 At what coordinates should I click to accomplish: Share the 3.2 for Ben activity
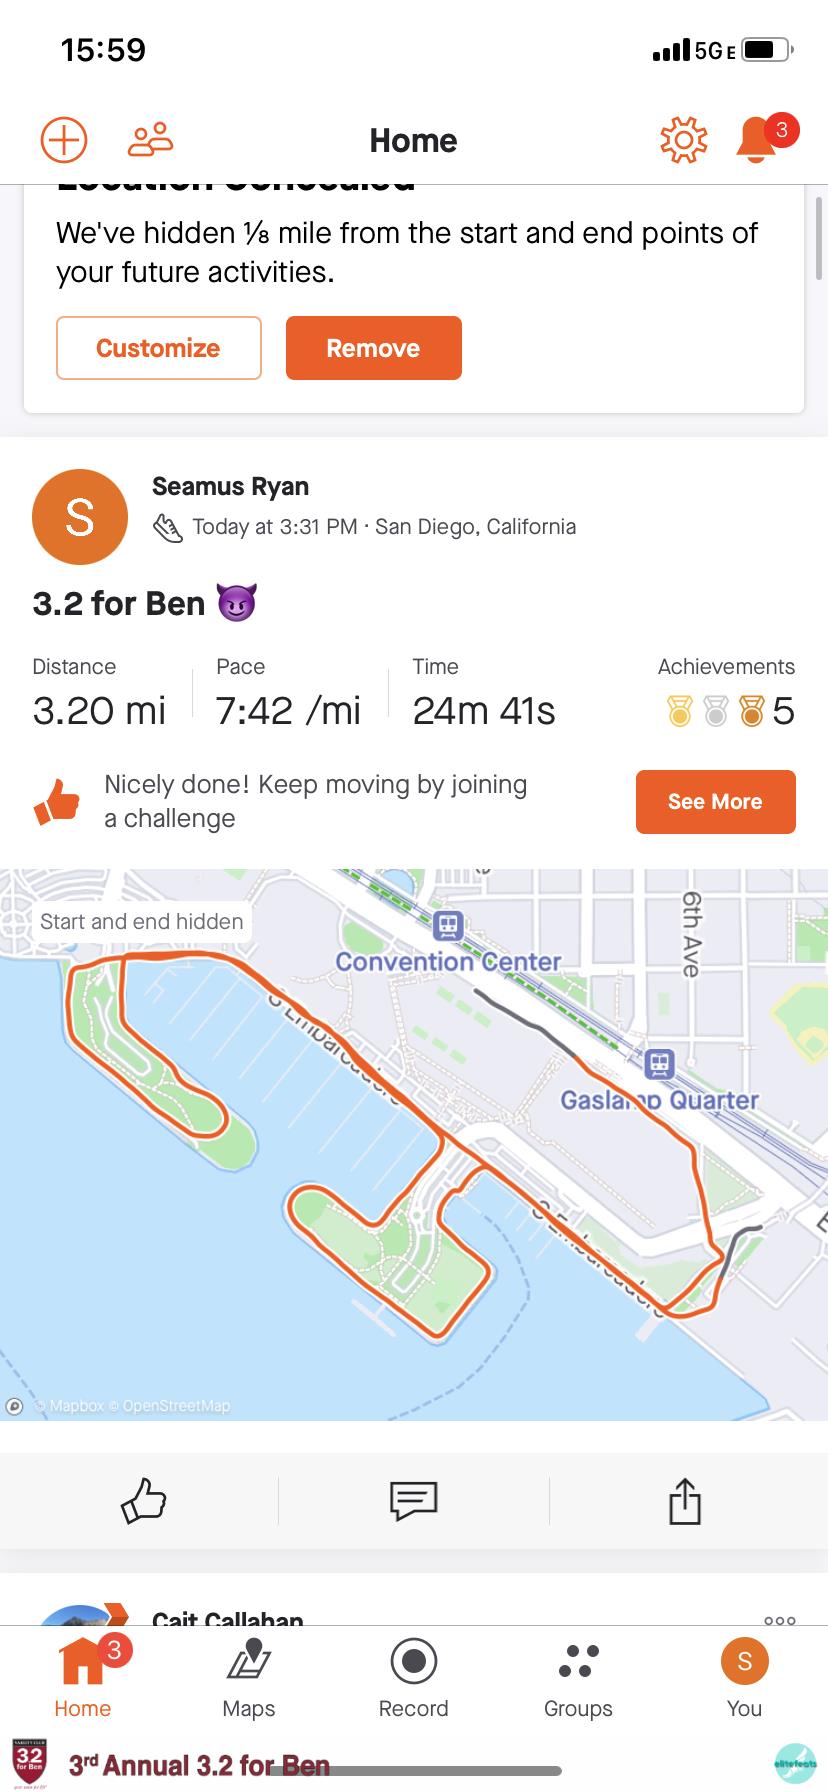685,1500
